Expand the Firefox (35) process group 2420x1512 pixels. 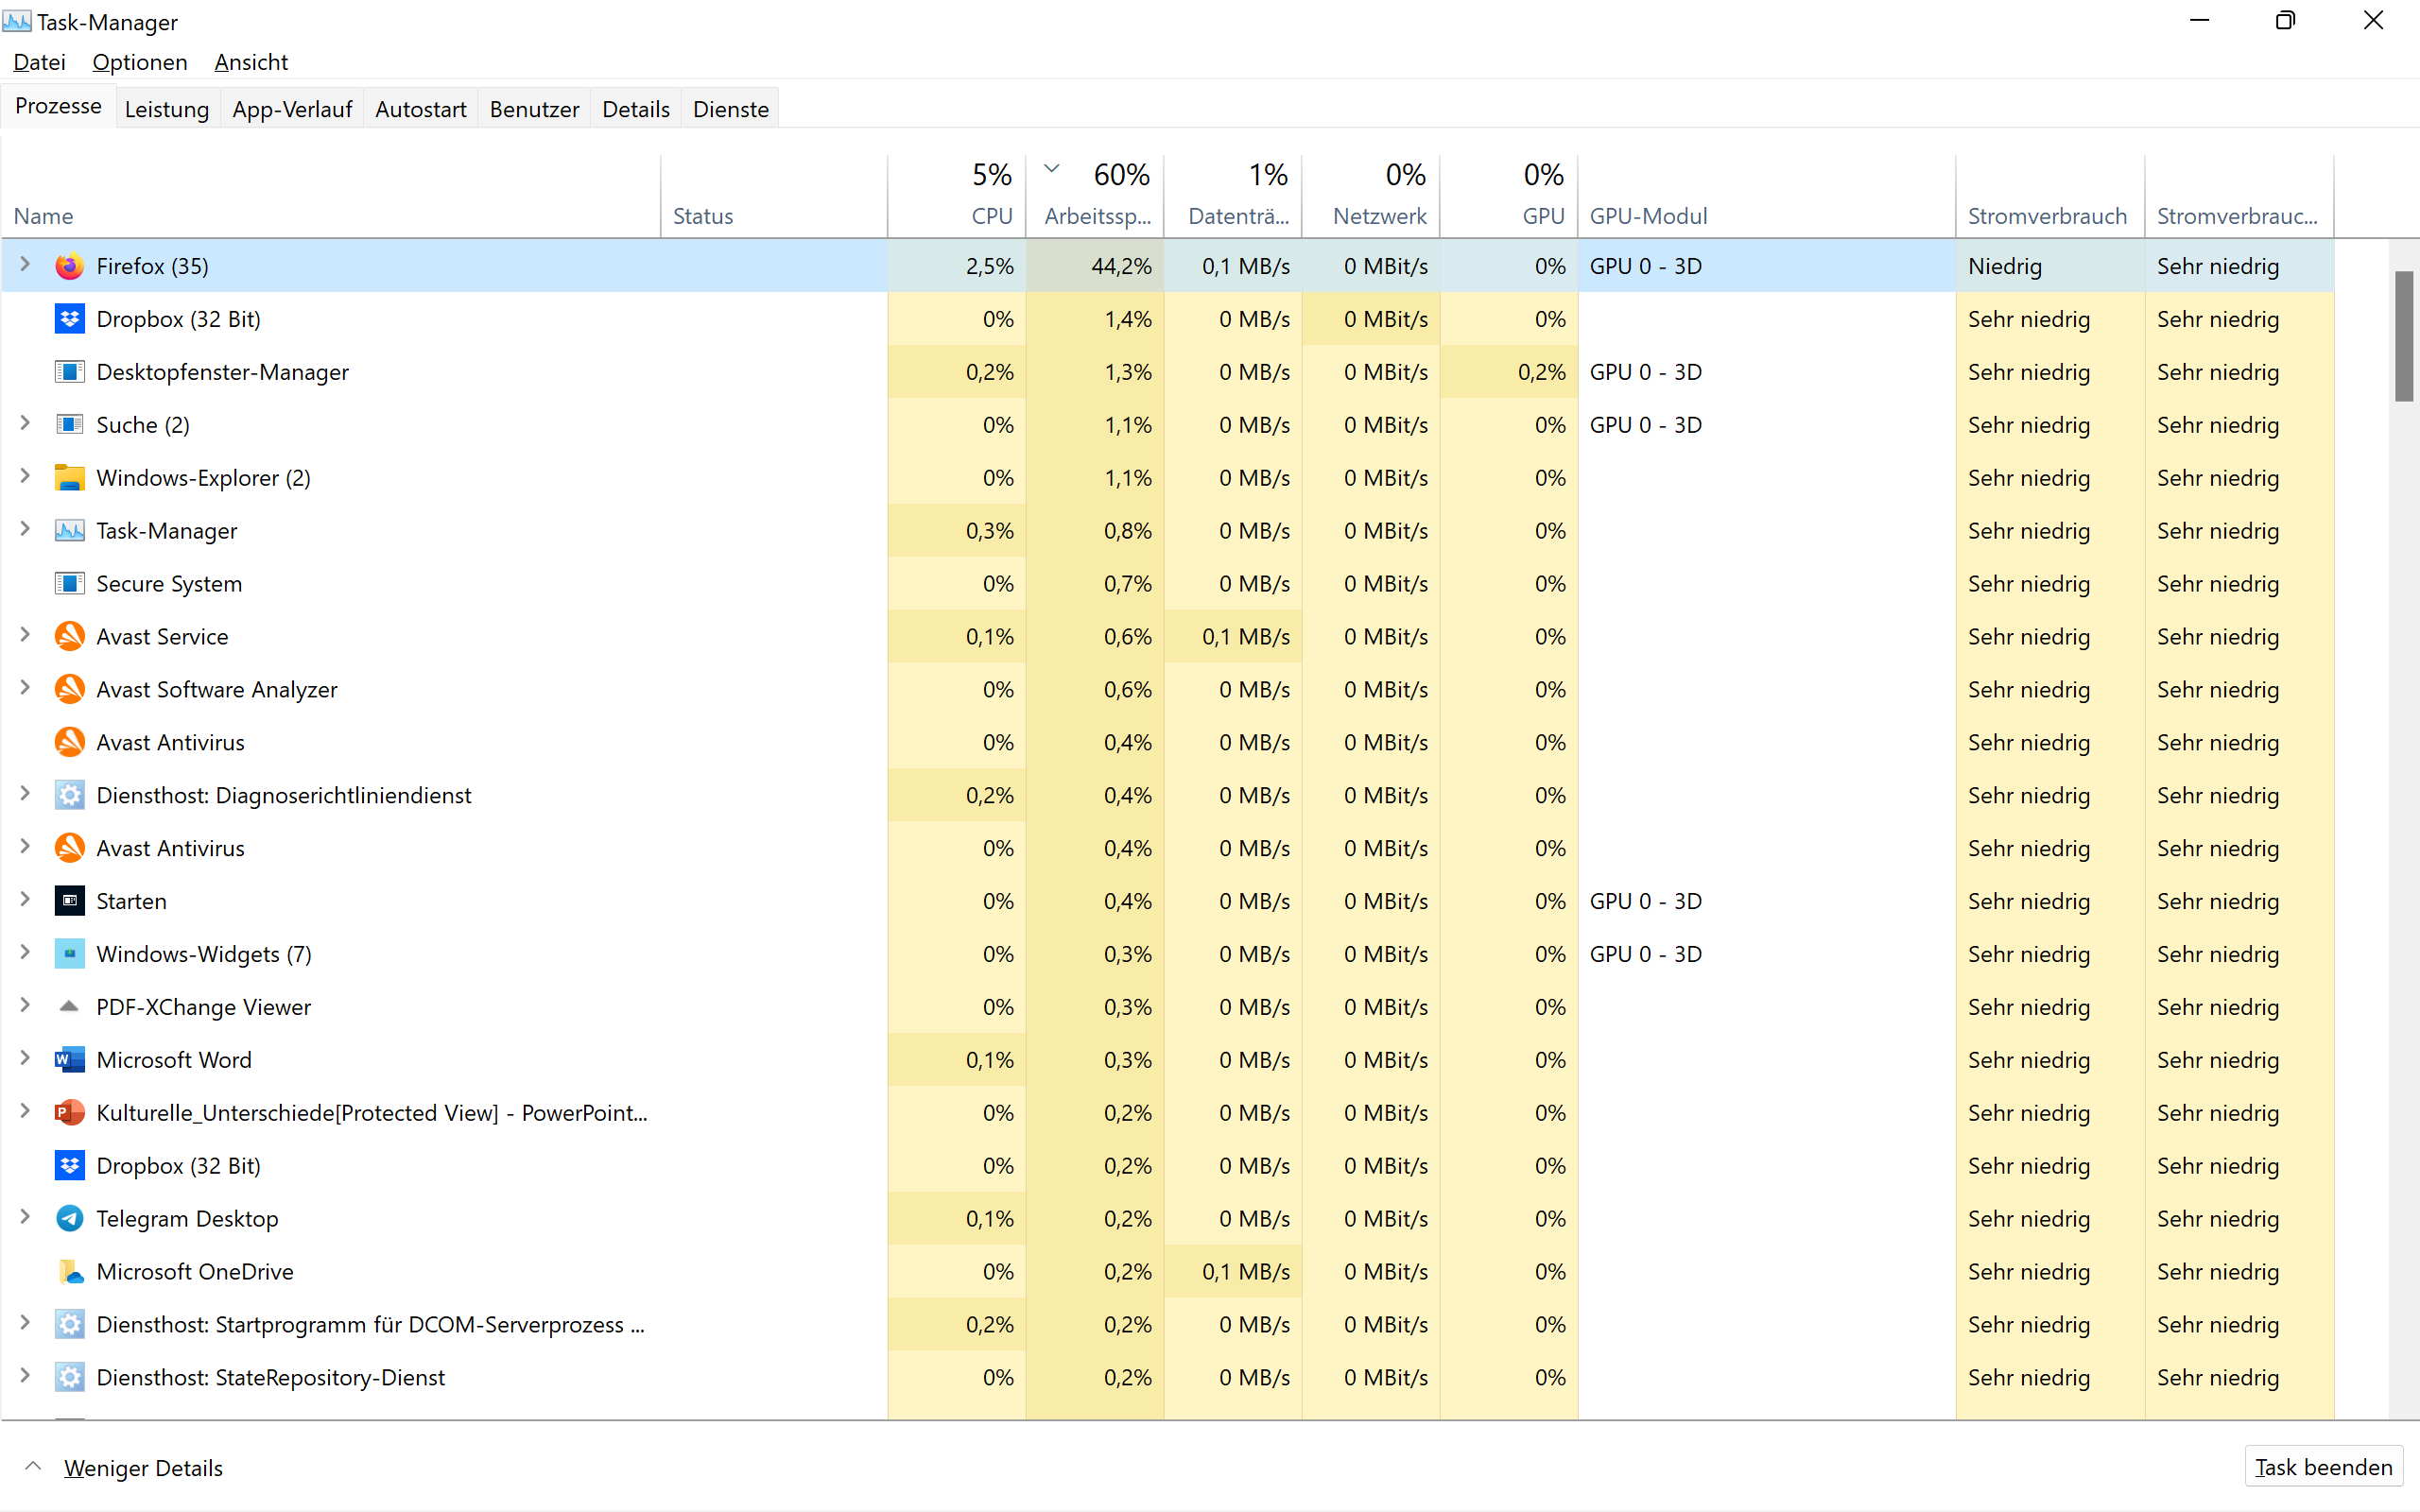26,265
